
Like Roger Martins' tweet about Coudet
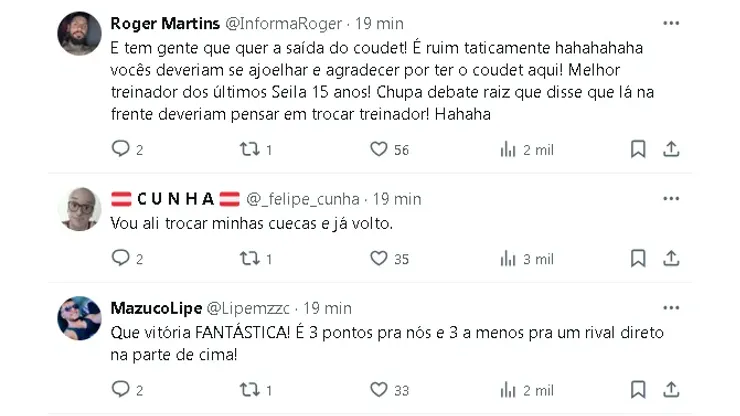click(379, 149)
